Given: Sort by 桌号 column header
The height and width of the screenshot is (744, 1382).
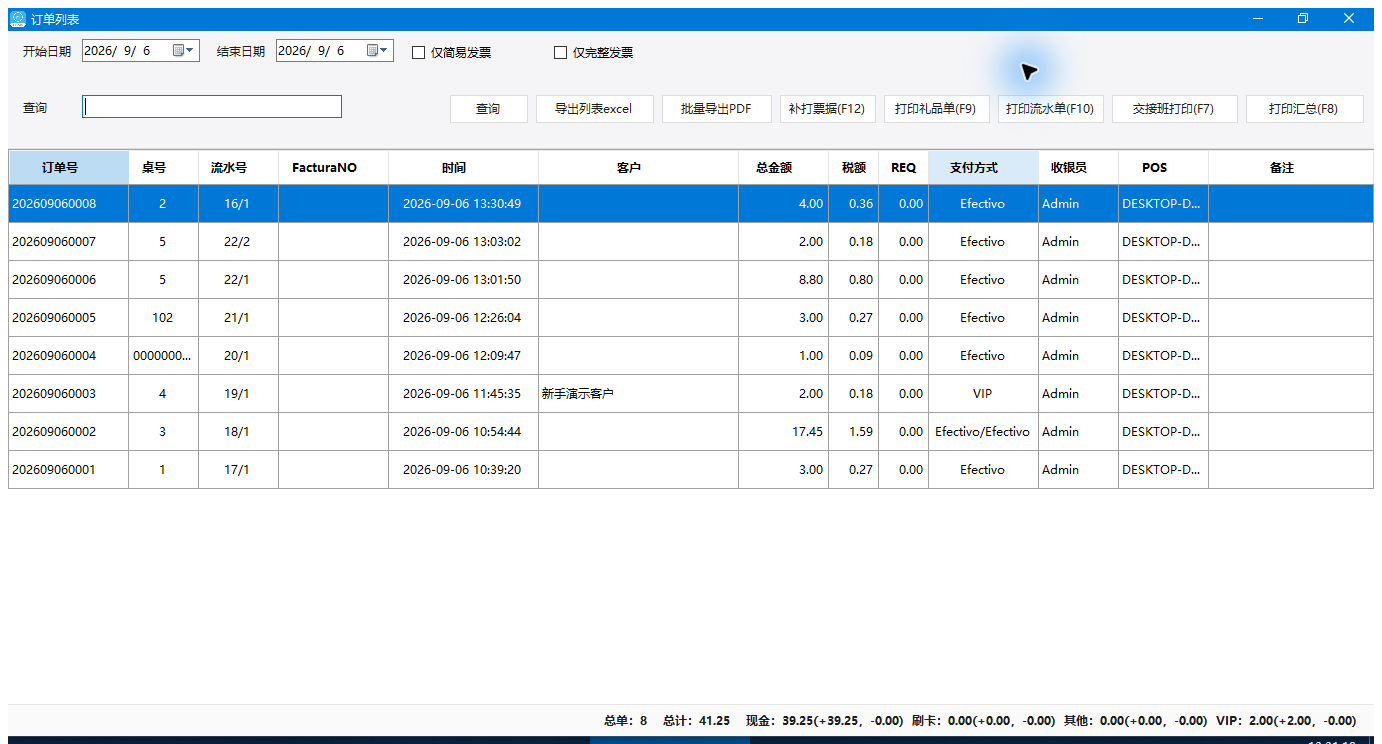Looking at the screenshot, I should coord(164,167).
